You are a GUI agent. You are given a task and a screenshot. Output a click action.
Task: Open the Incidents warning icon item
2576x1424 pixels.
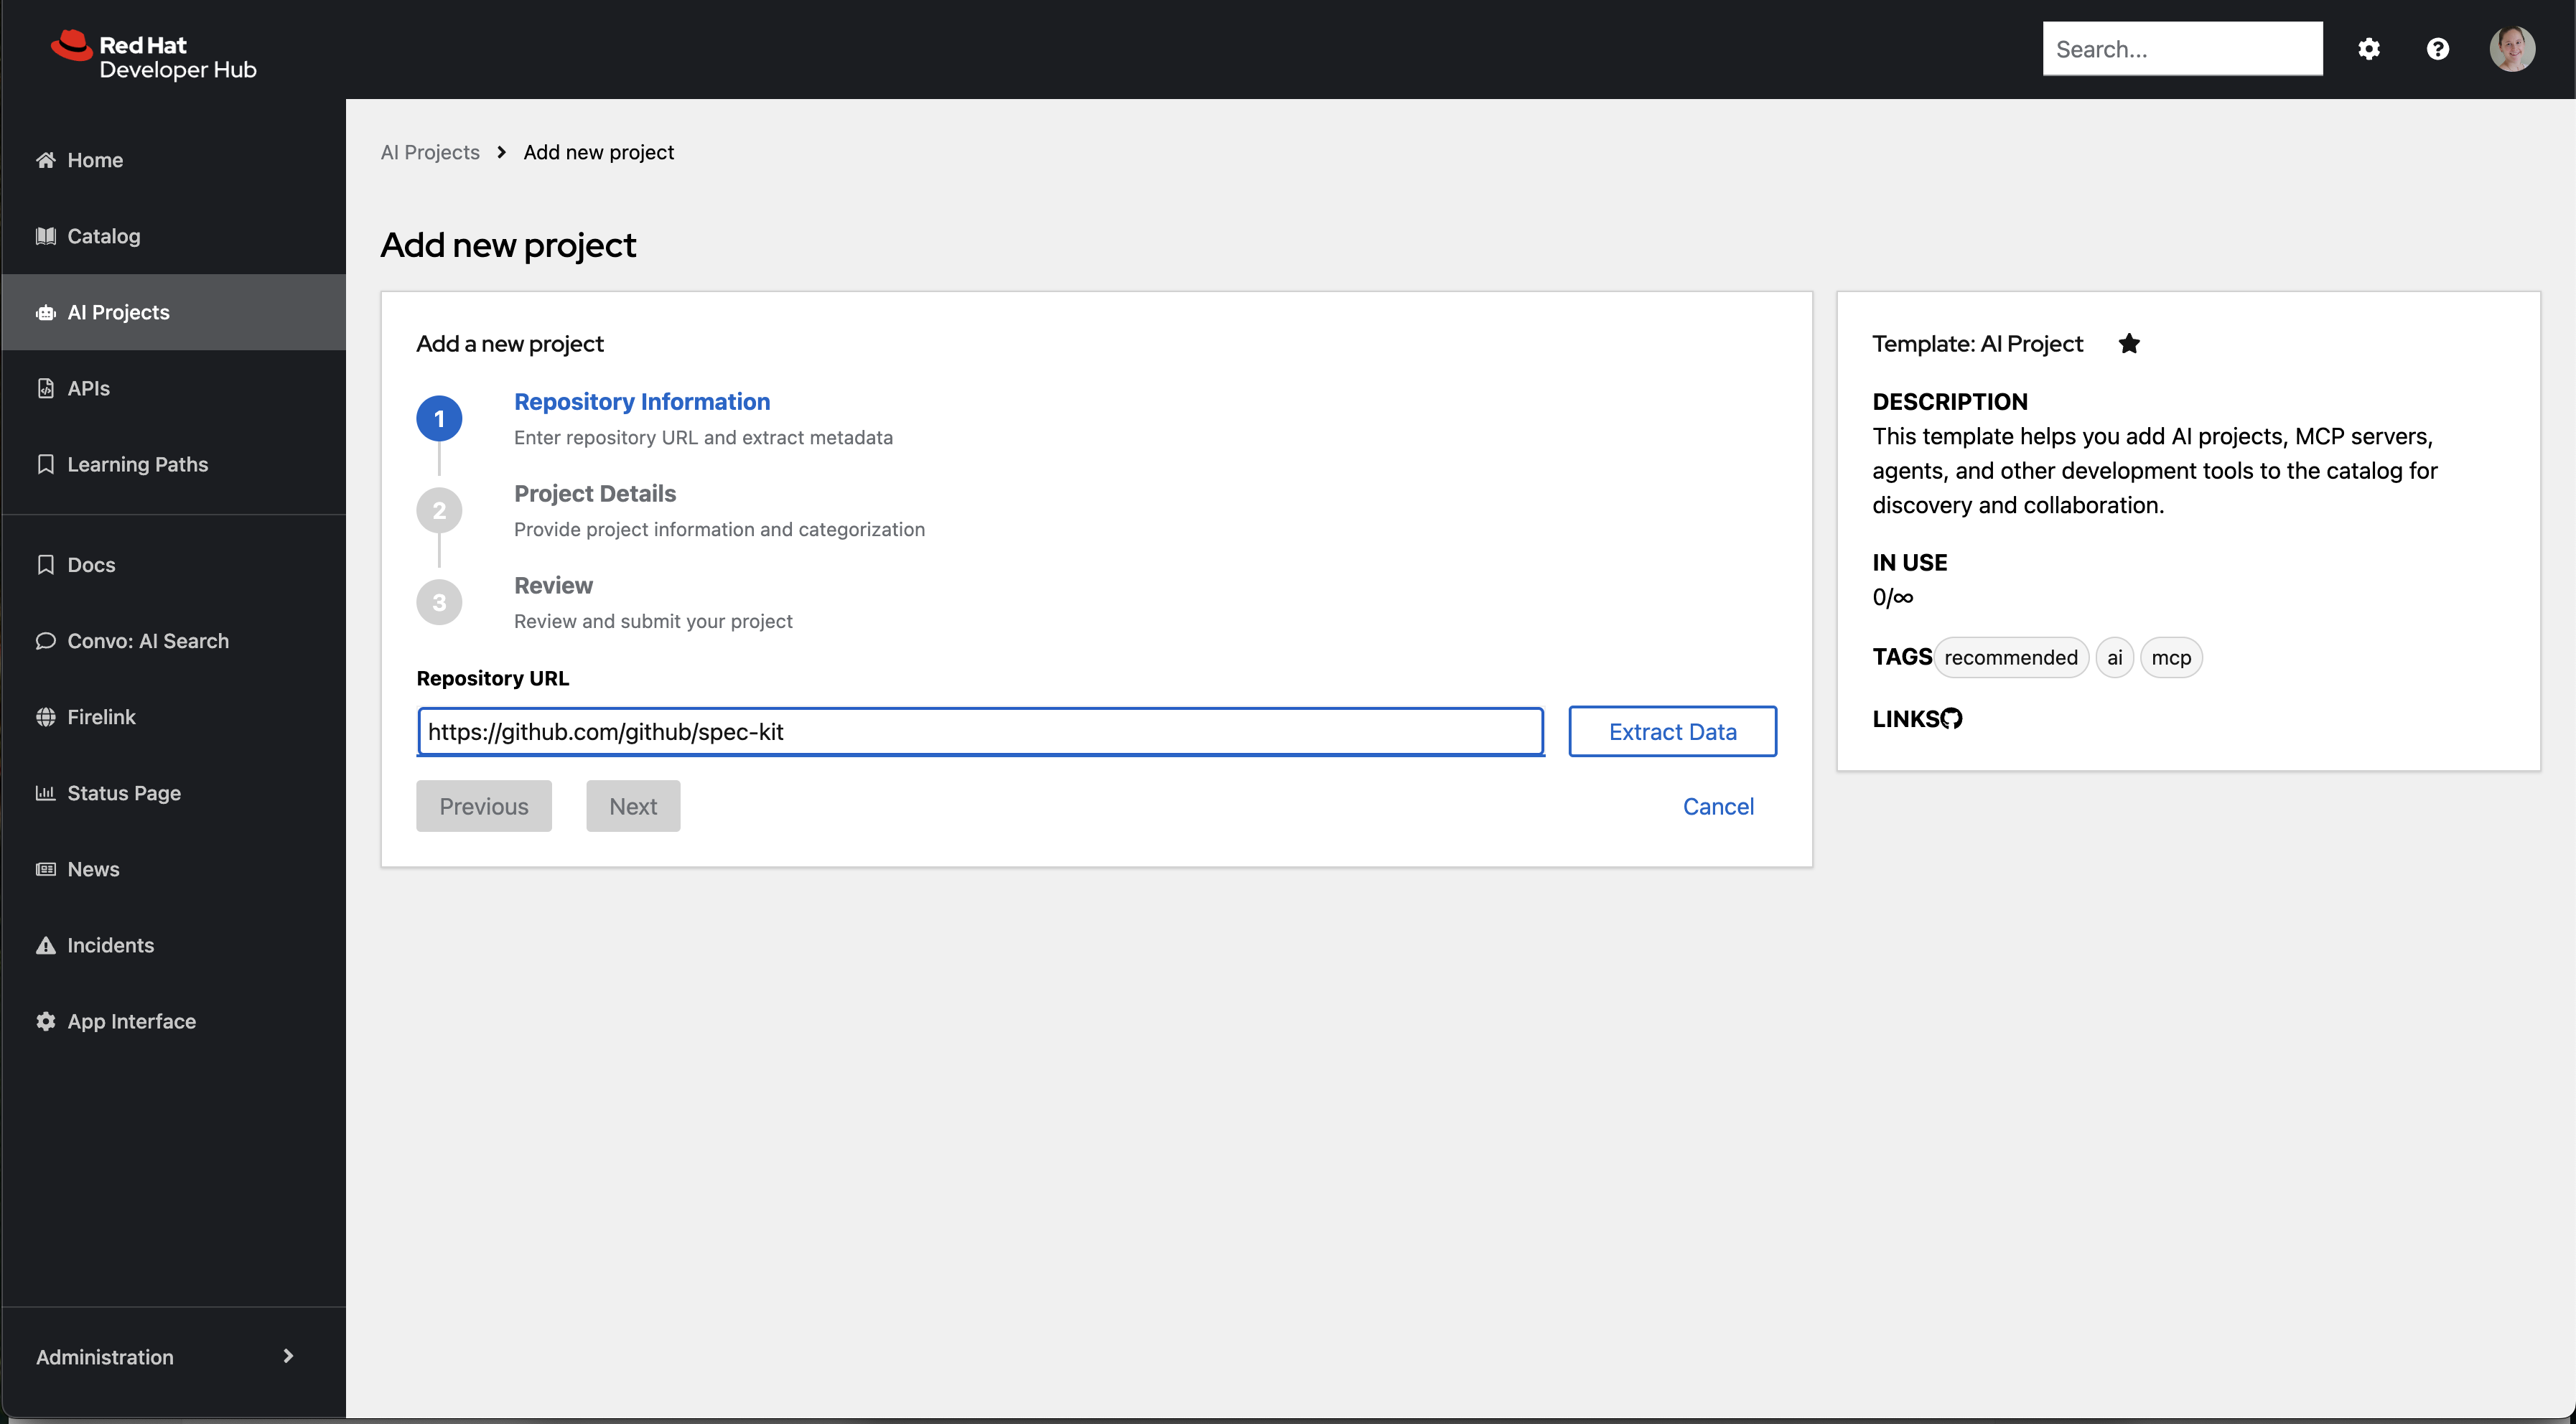click(x=46, y=945)
